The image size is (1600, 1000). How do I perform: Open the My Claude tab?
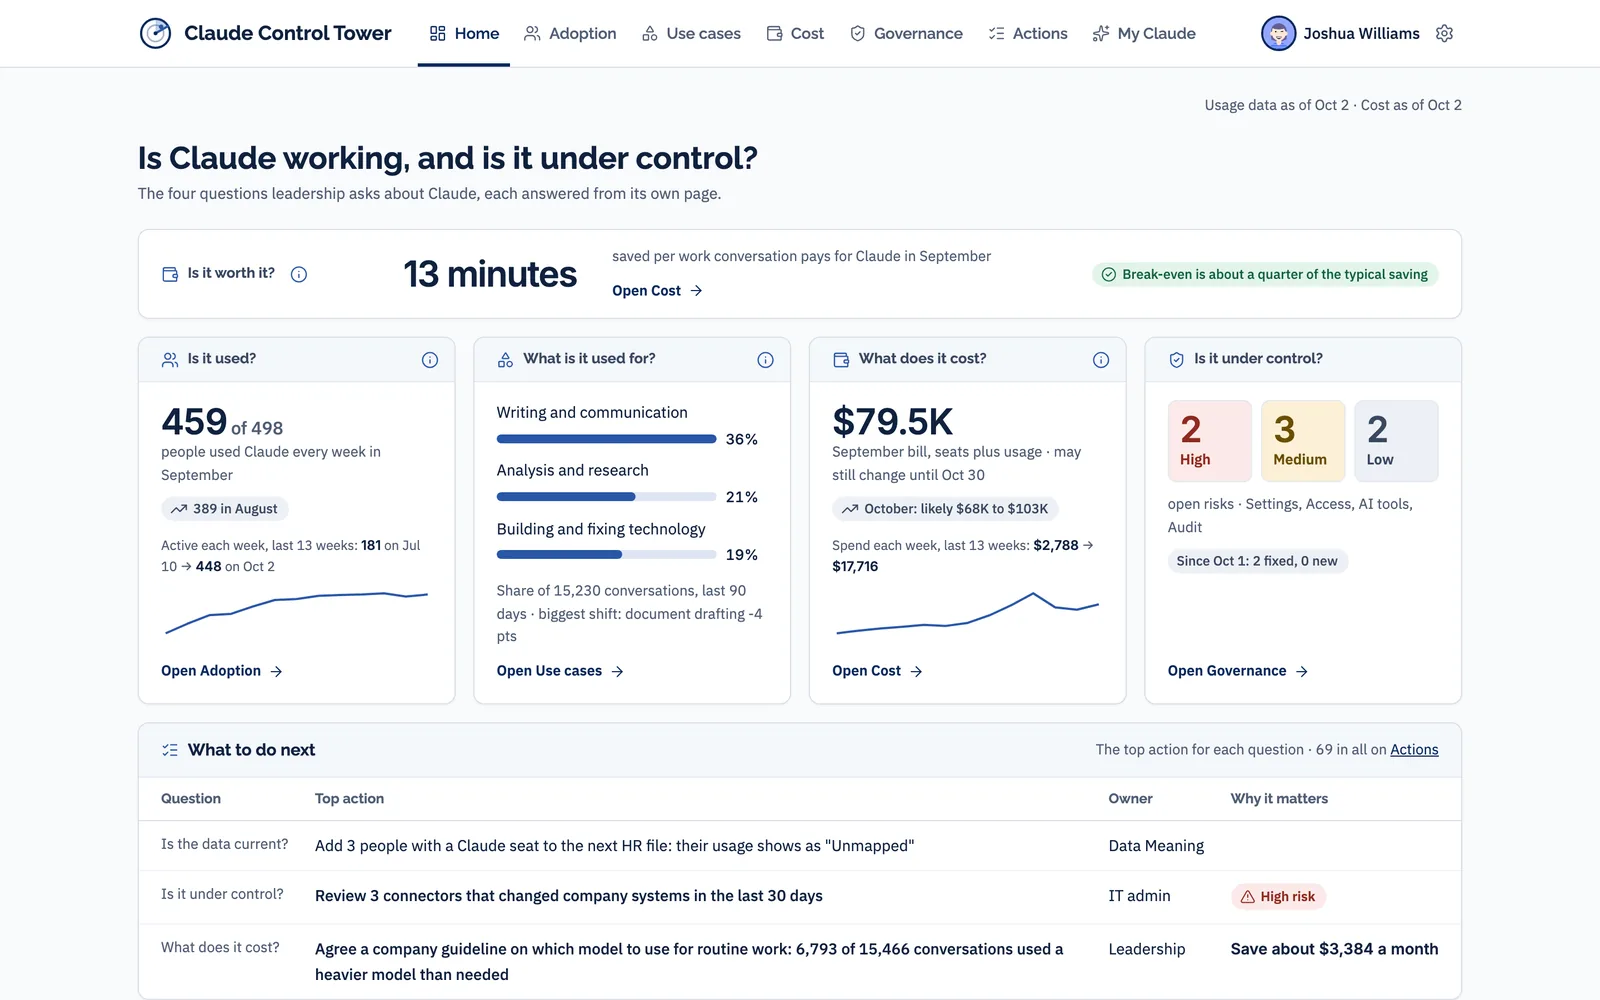pyautogui.click(x=1144, y=33)
